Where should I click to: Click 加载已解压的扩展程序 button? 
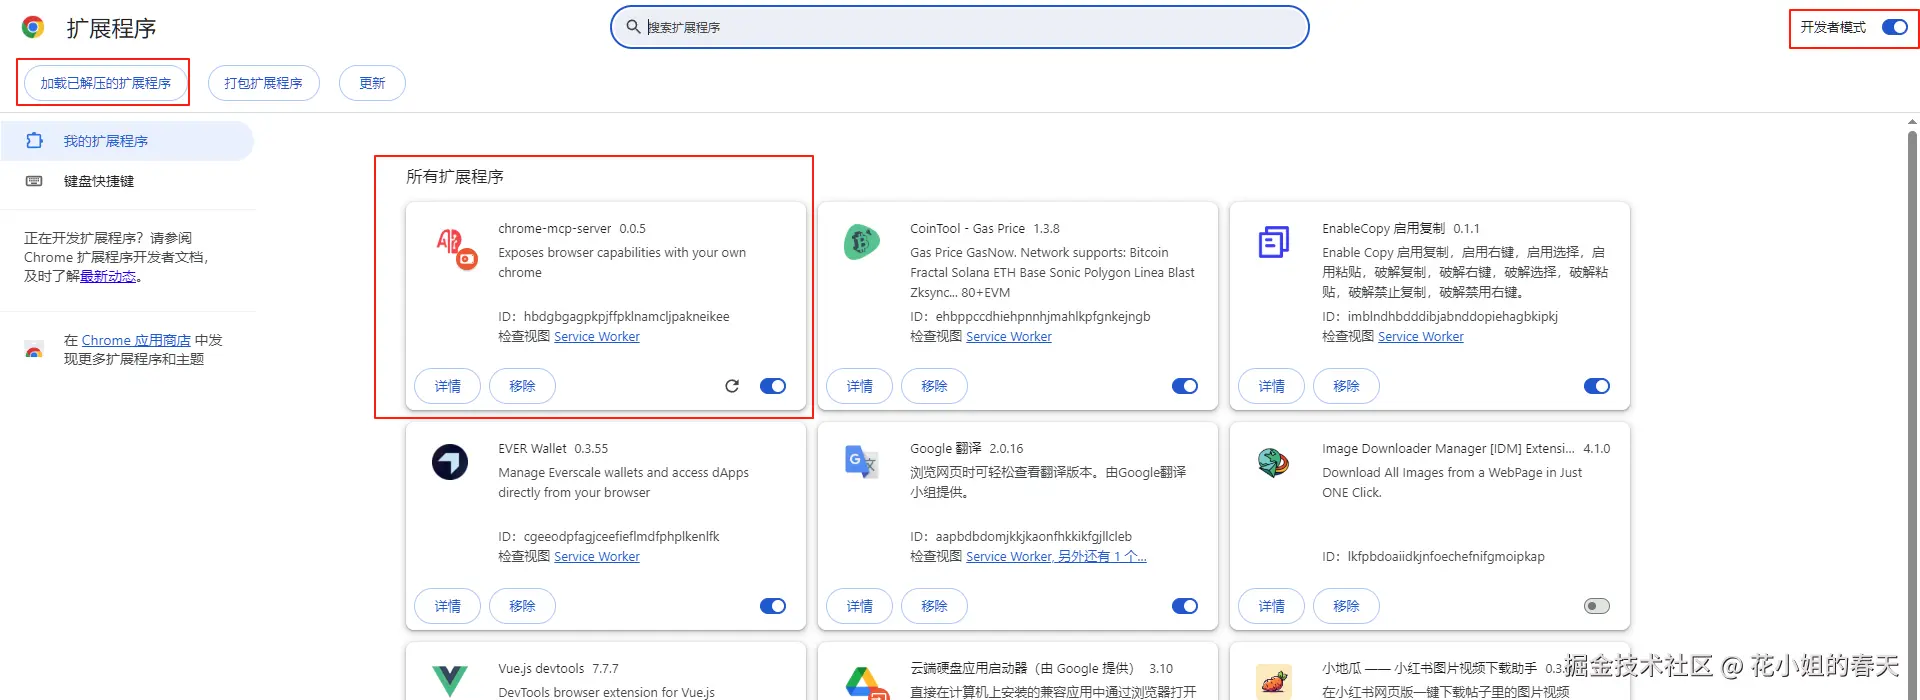click(106, 83)
